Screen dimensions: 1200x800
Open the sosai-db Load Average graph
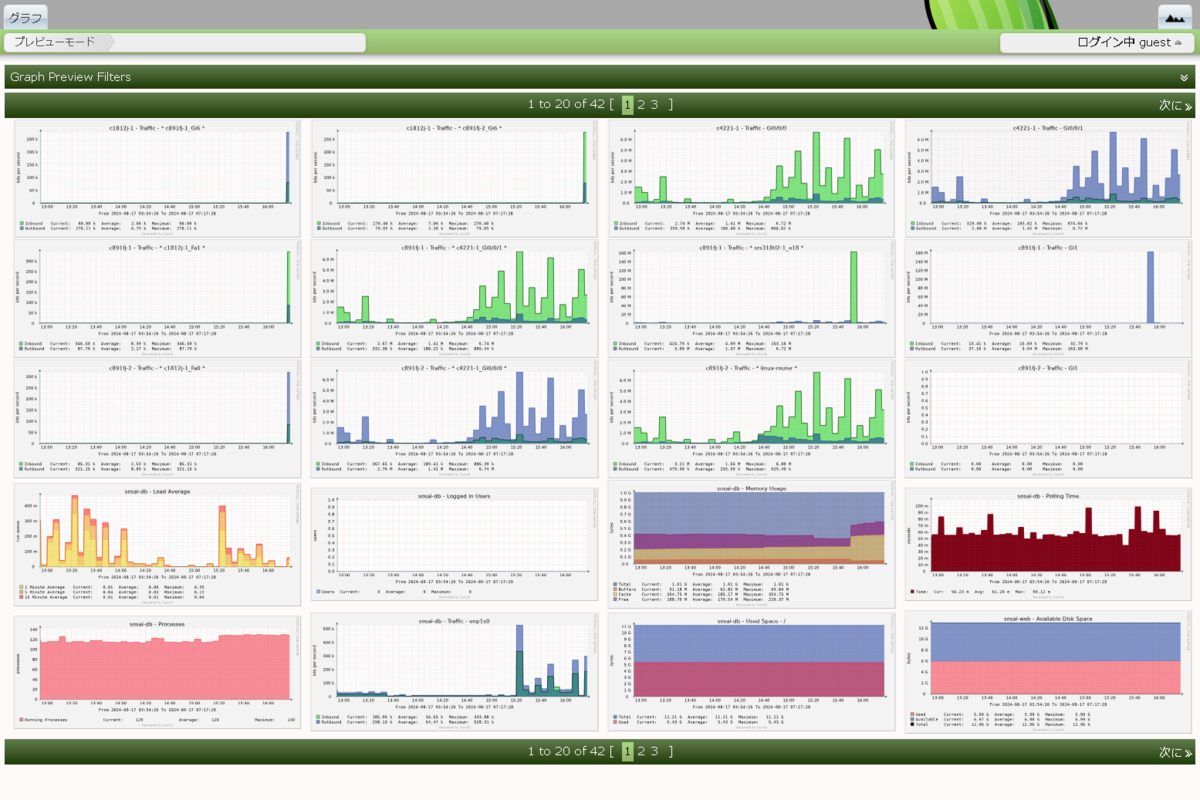[x=158, y=544]
